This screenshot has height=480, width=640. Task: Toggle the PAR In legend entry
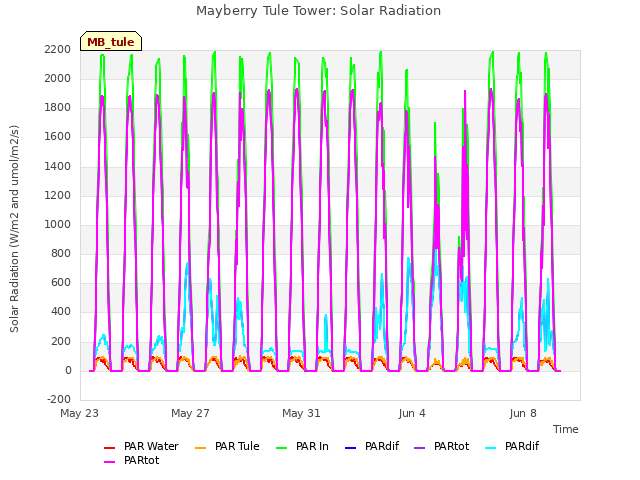tap(302, 447)
